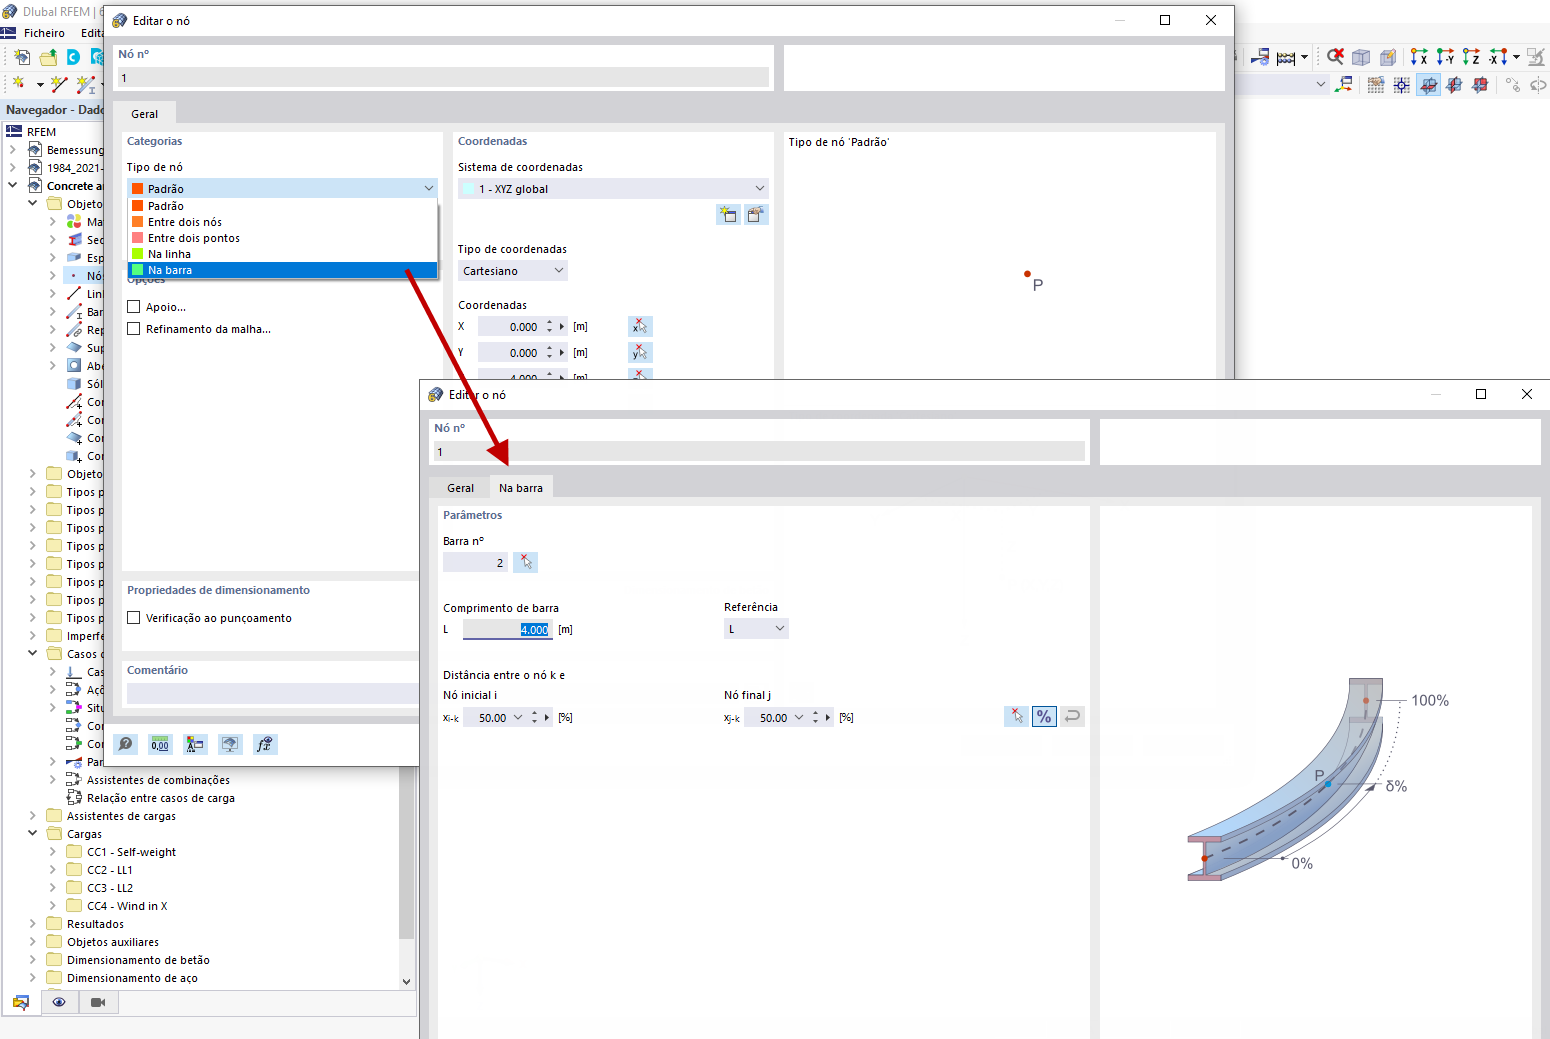The width and height of the screenshot is (1550, 1039).
Task: Click the coordinate system axes toolbar icon
Action: point(1344,85)
